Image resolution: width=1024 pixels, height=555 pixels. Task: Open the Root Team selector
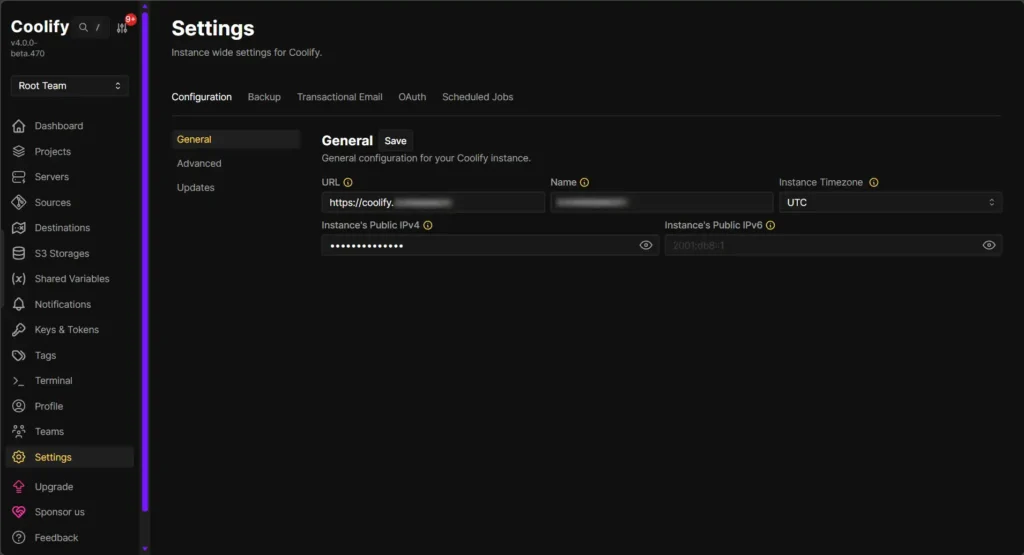69,86
